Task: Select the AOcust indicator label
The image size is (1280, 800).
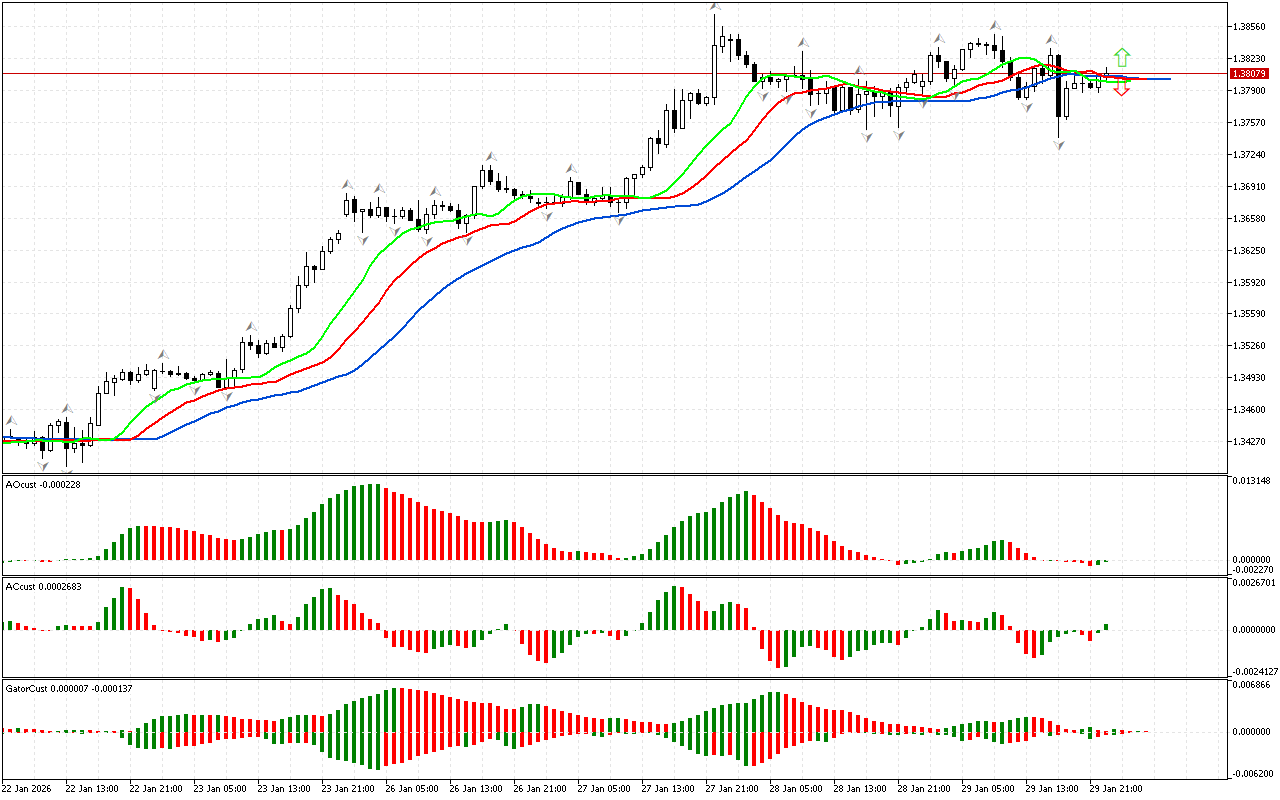Action: tap(43, 484)
